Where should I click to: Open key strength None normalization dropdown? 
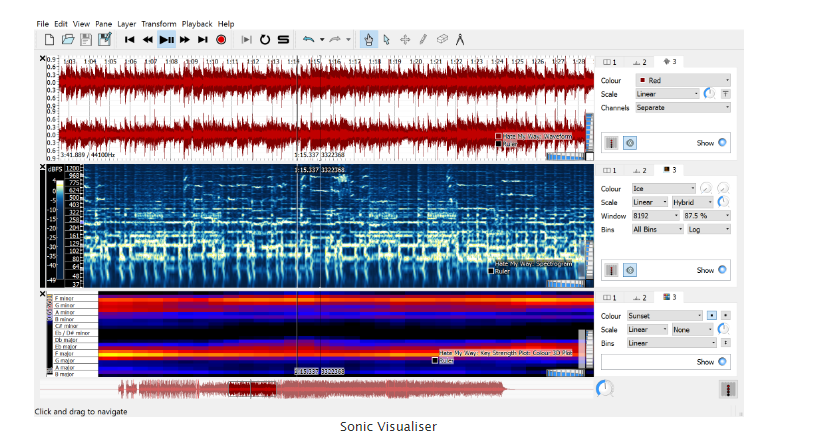tap(692, 330)
